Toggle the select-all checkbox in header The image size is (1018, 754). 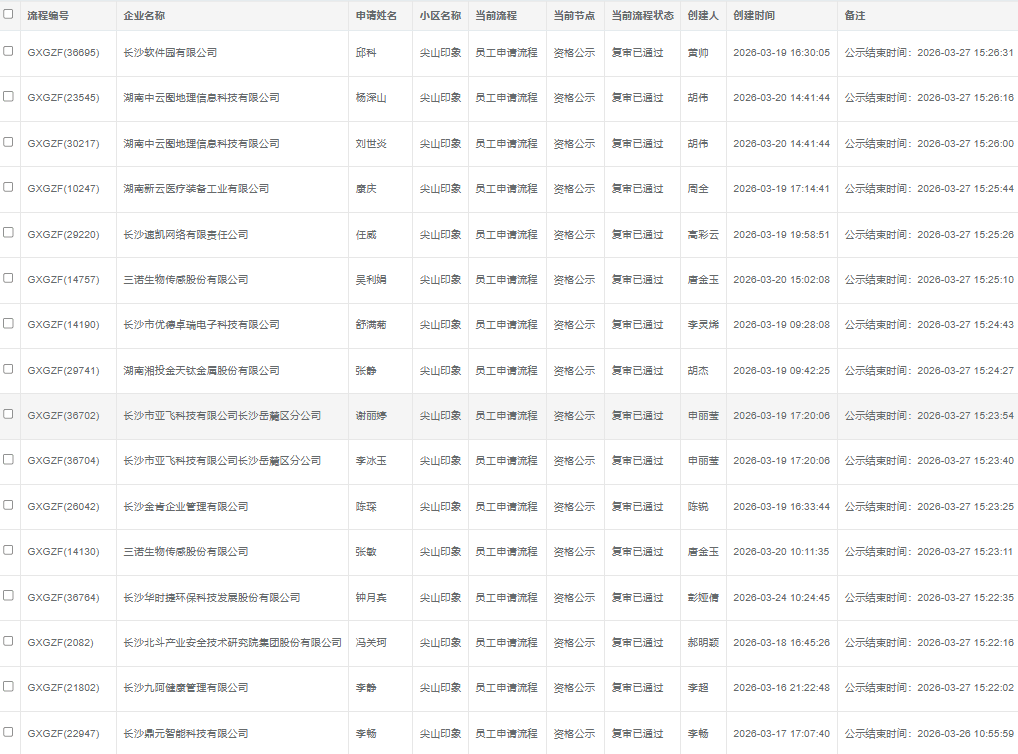point(8,14)
